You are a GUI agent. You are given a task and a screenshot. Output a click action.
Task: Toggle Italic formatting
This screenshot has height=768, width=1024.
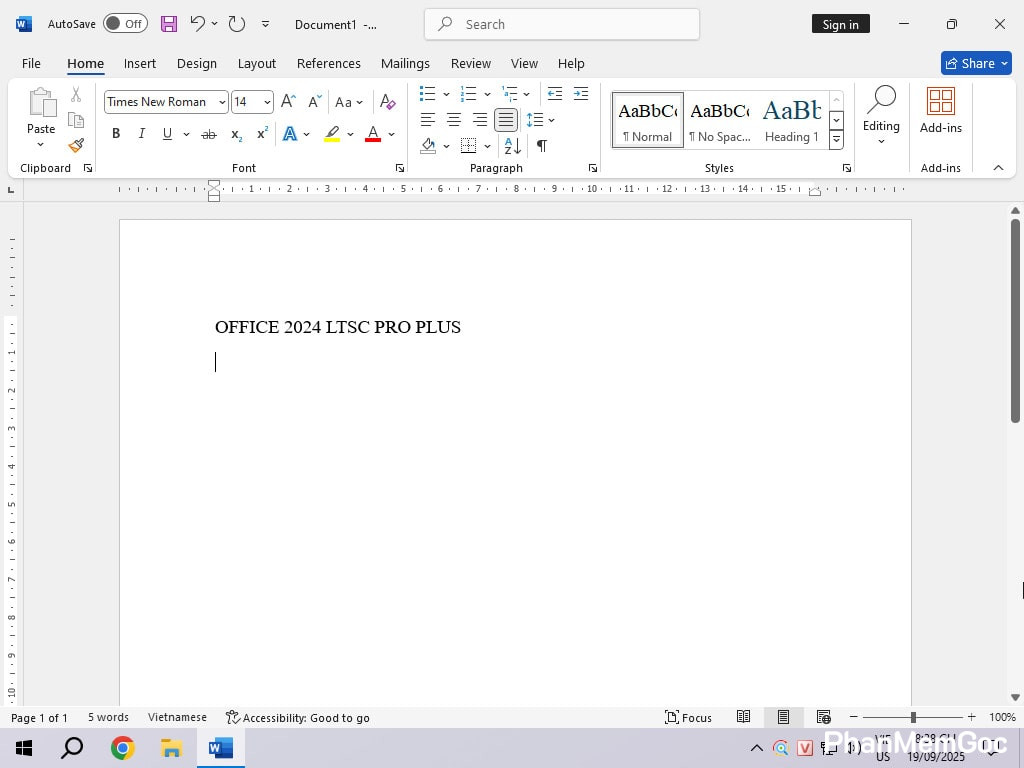pyautogui.click(x=141, y=134)
